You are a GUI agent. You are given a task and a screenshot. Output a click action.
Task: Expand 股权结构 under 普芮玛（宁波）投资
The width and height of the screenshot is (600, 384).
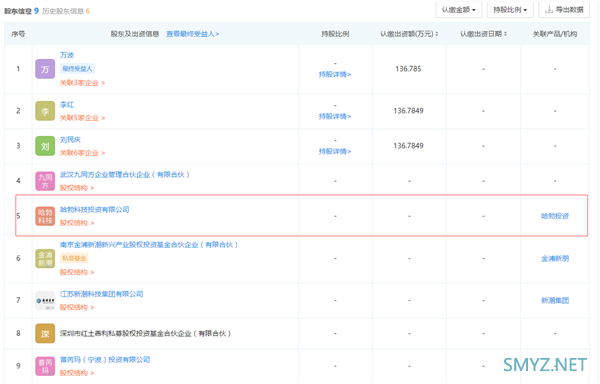77,373
